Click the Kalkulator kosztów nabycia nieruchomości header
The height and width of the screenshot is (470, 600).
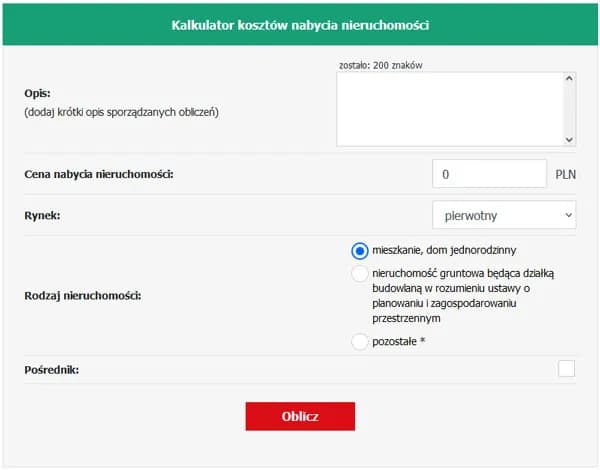300,25
